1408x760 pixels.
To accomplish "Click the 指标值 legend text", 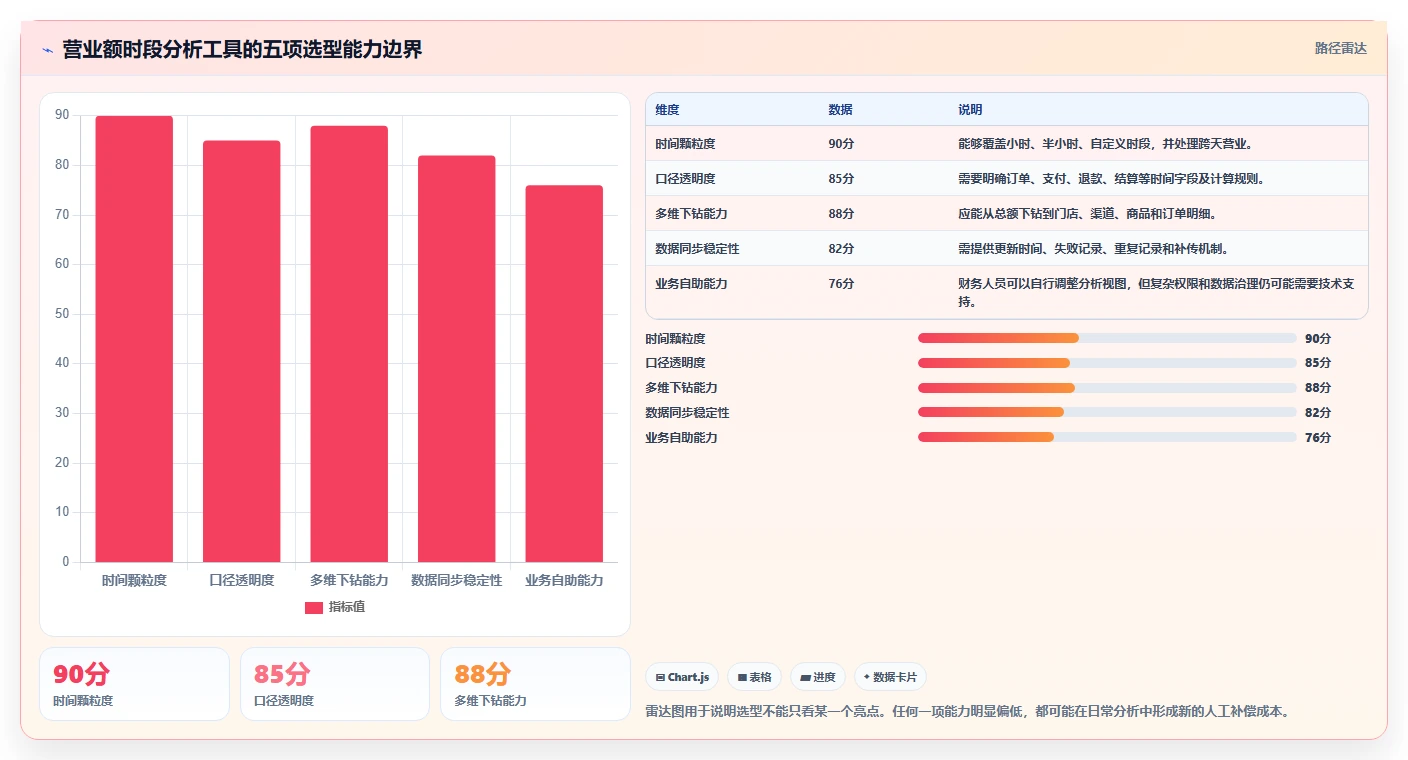I will (x=347, y=607).
